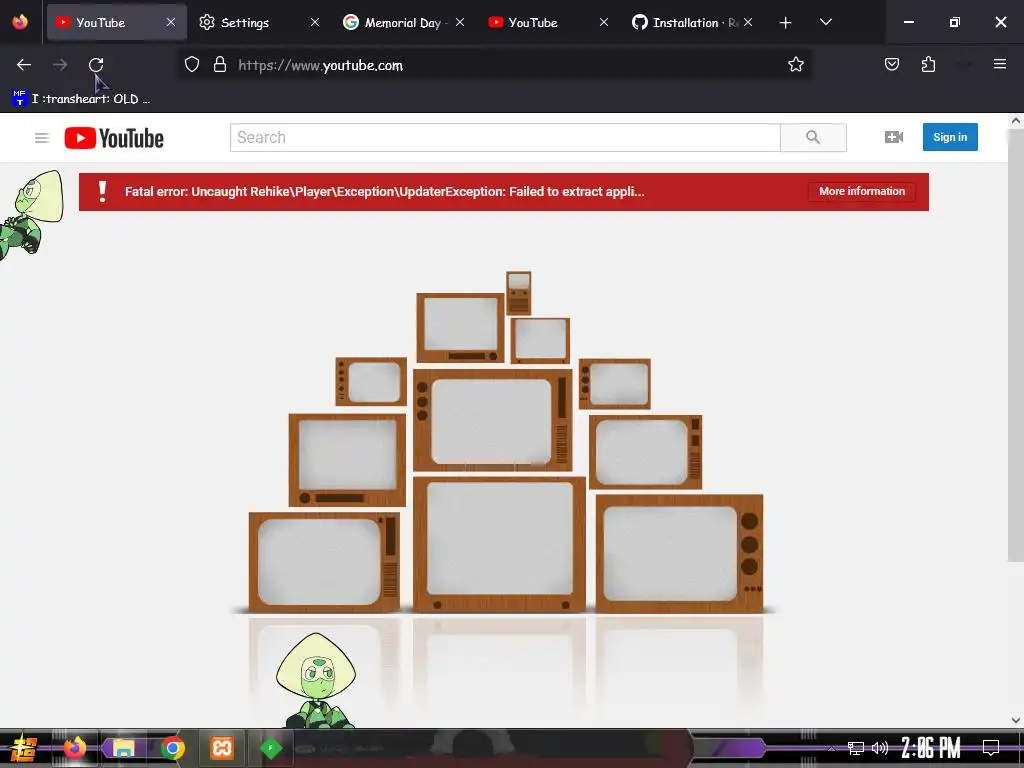Close the Settings tab
Viewport: 1024px width, 768px height.
pos(315,23)
